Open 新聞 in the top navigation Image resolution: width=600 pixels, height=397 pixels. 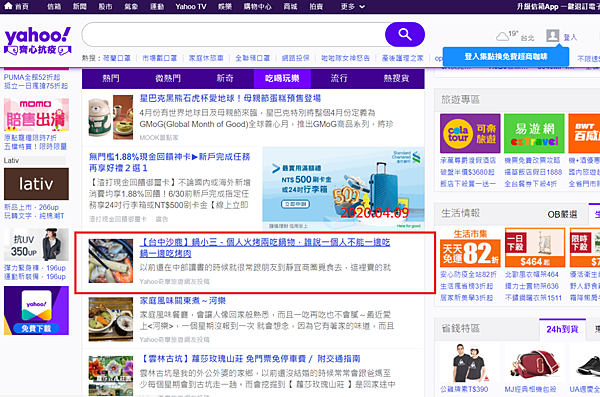pyautogui.click(x=80, y=7)
